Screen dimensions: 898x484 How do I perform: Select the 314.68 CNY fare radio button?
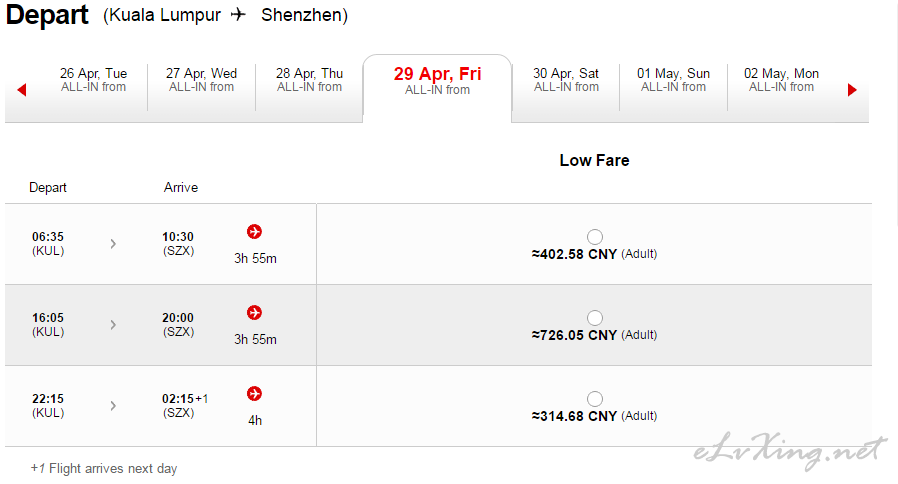pyautogui.click(x=595, y=399)
